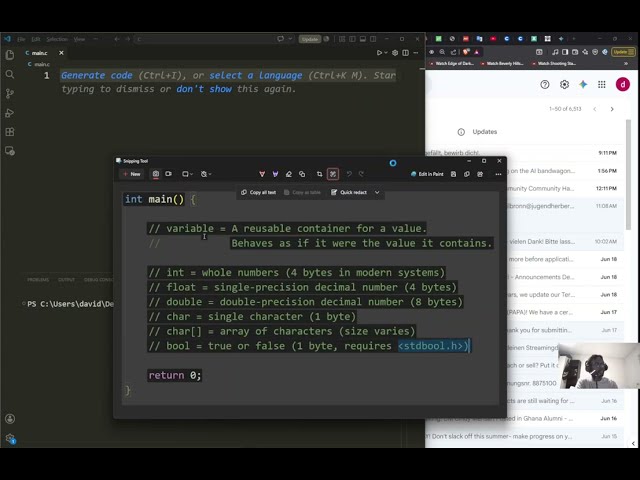Switch to the Problems panel tab
The image size is (640, 480).
click(x=38, y=280)
